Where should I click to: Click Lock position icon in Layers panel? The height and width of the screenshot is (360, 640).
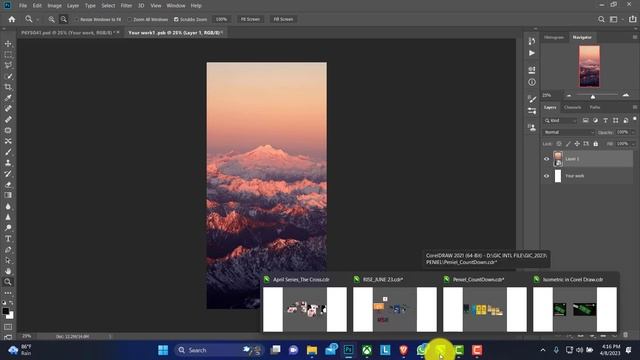[577, 144]
